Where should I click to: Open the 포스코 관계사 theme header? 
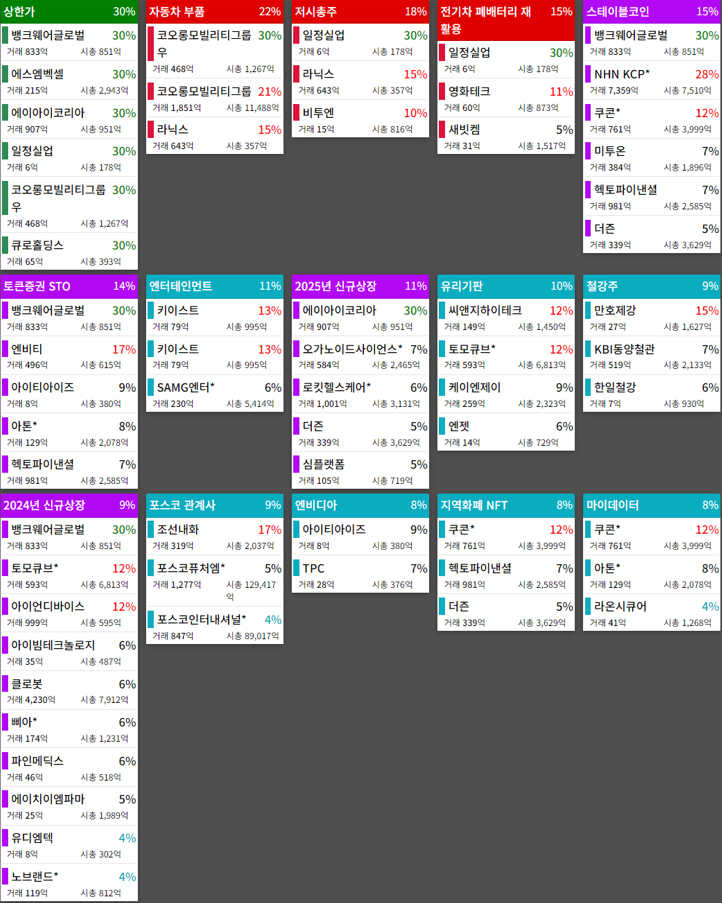pyautogui.click(x=215, y=505)
